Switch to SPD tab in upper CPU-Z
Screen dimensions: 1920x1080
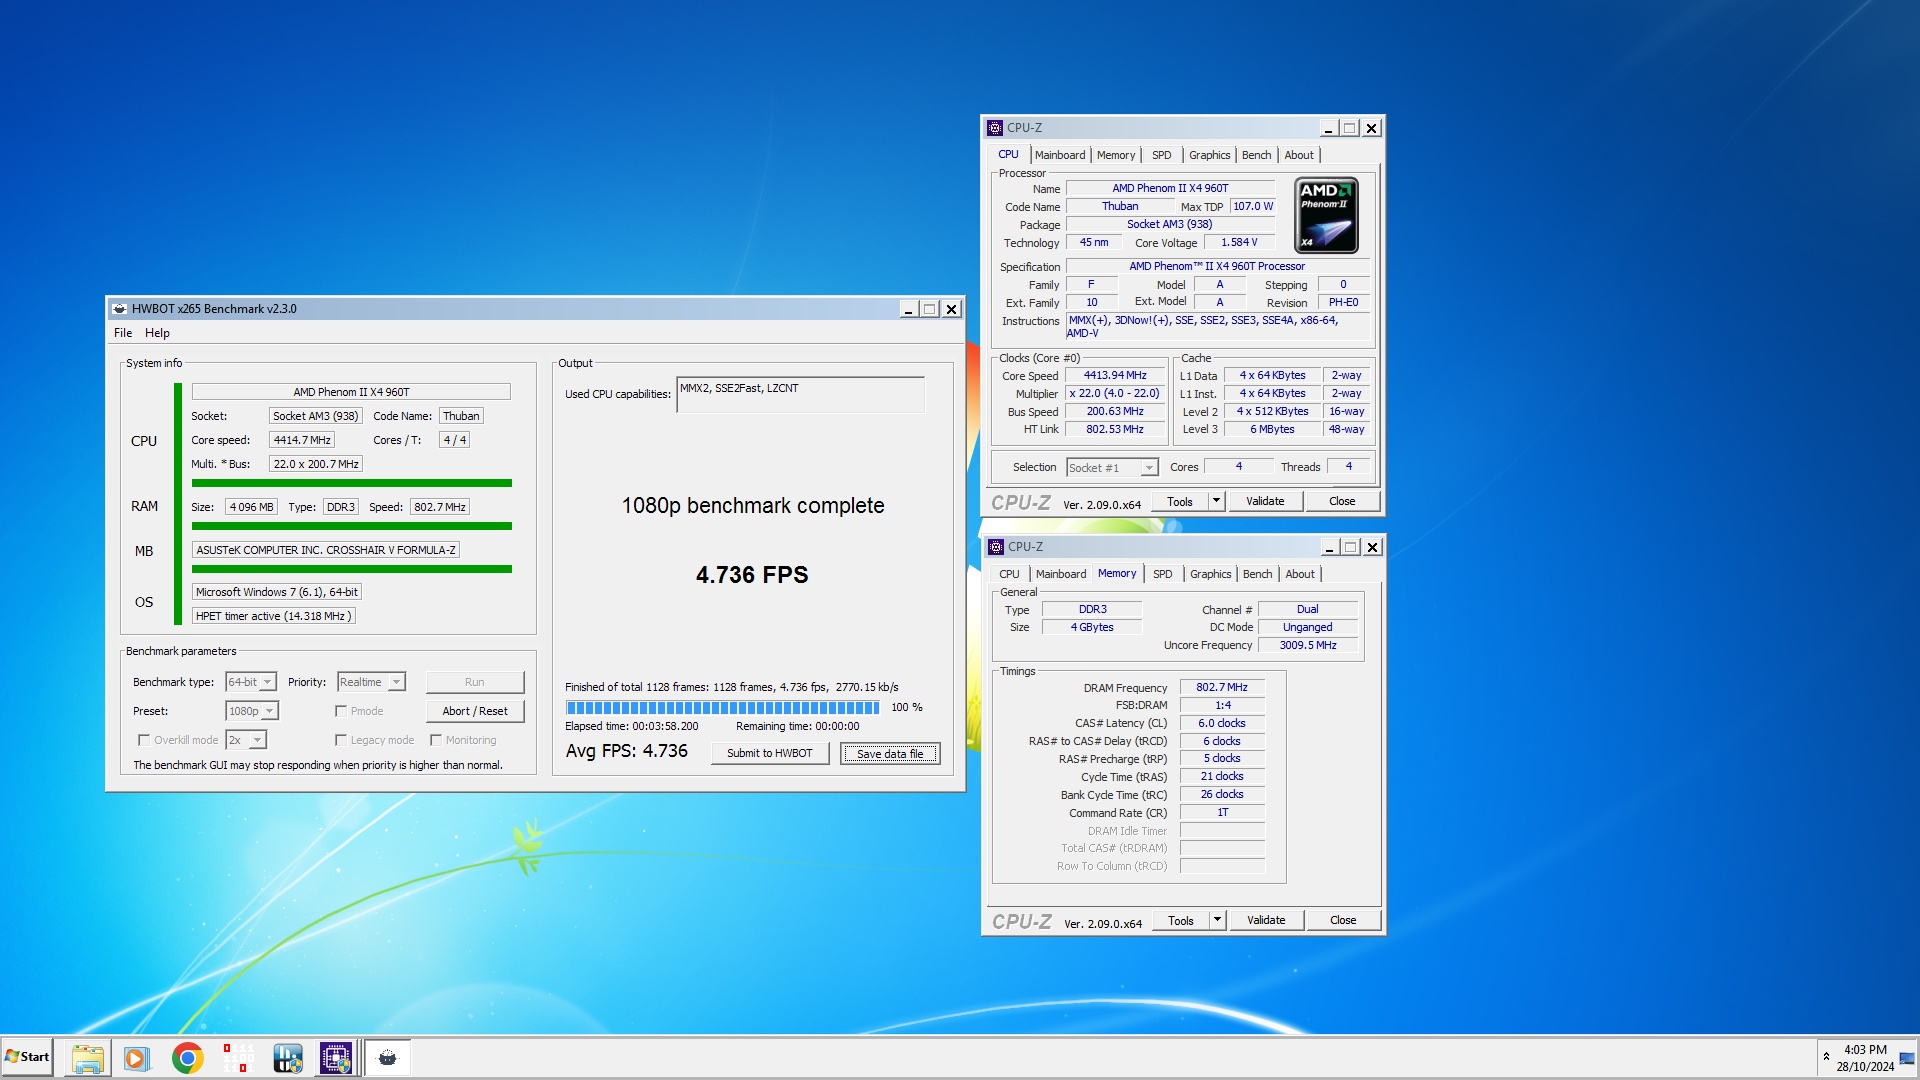[1161, 155]
